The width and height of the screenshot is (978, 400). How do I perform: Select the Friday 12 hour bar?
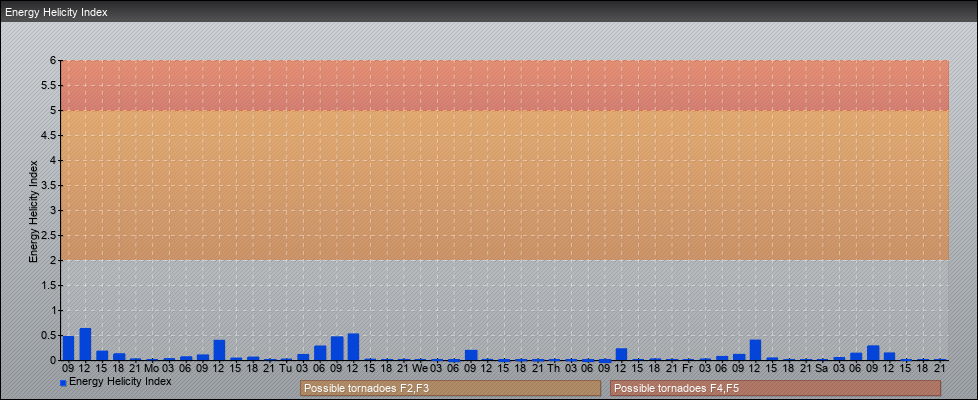pyautogui.click(x=755, y=350)
